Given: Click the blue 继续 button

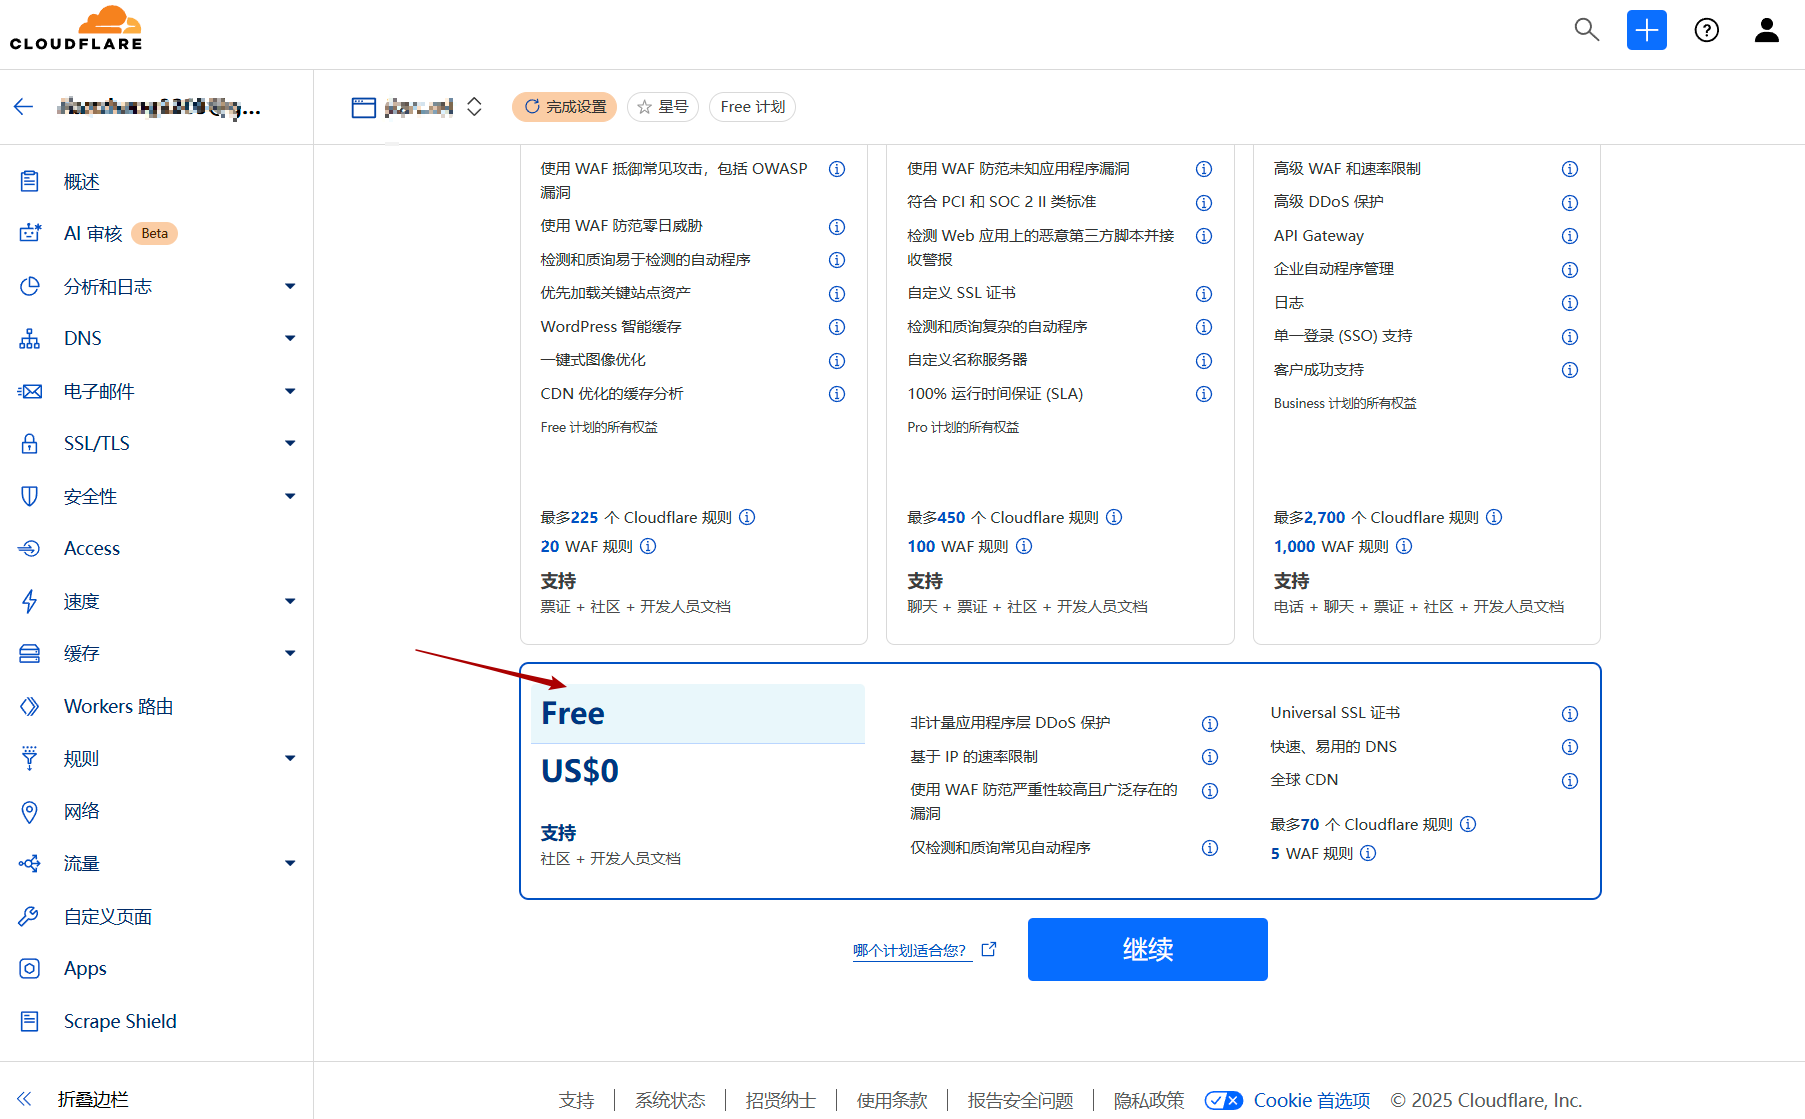Looking at the screenshot, I should pyautogui.click(x=1147, y=949).
